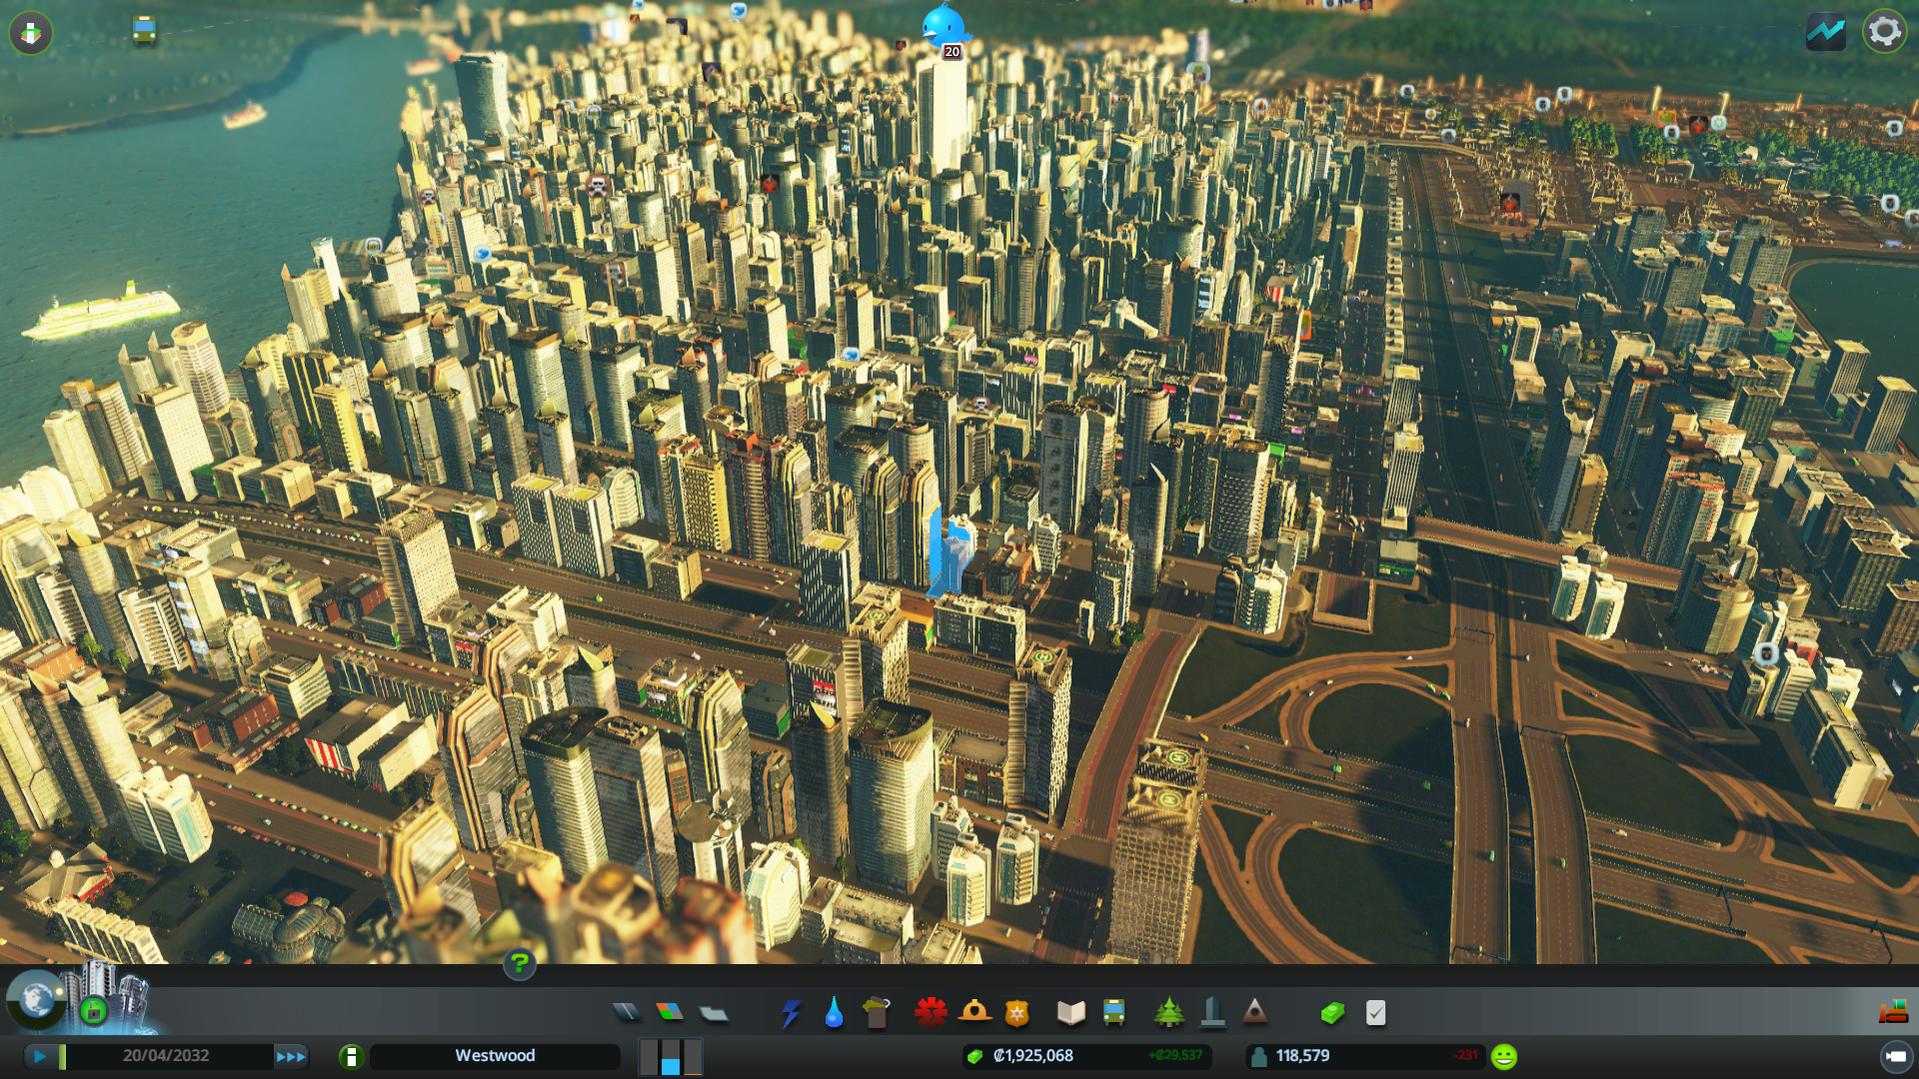Open the milestones globe panel
1919x1079 pixels.
(x=36, y=999)
